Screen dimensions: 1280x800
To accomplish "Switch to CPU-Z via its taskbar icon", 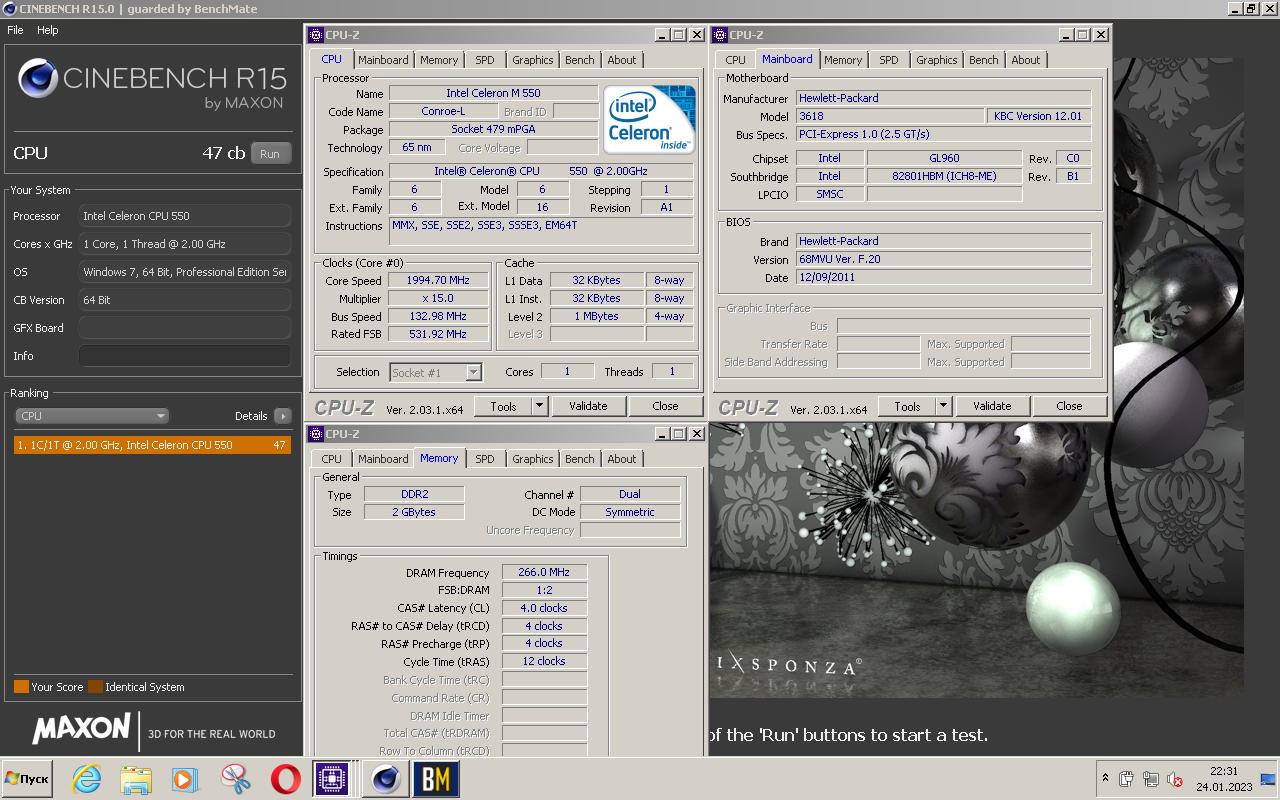I will (331, 779).
